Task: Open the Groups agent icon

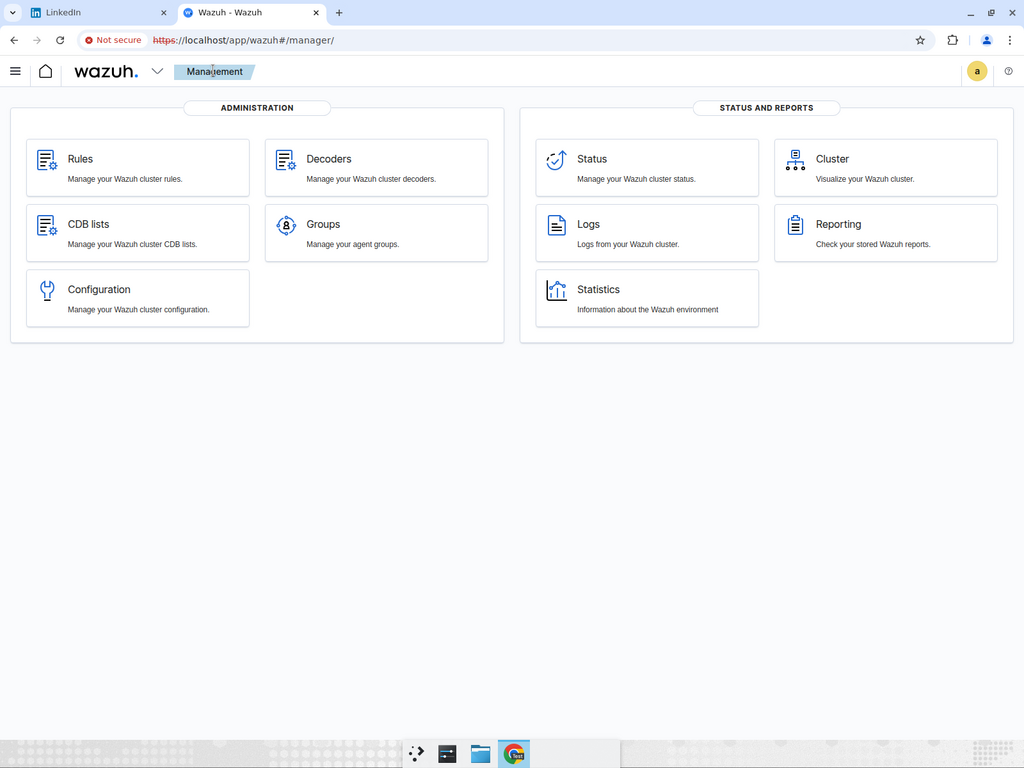Action: [285, 225]
